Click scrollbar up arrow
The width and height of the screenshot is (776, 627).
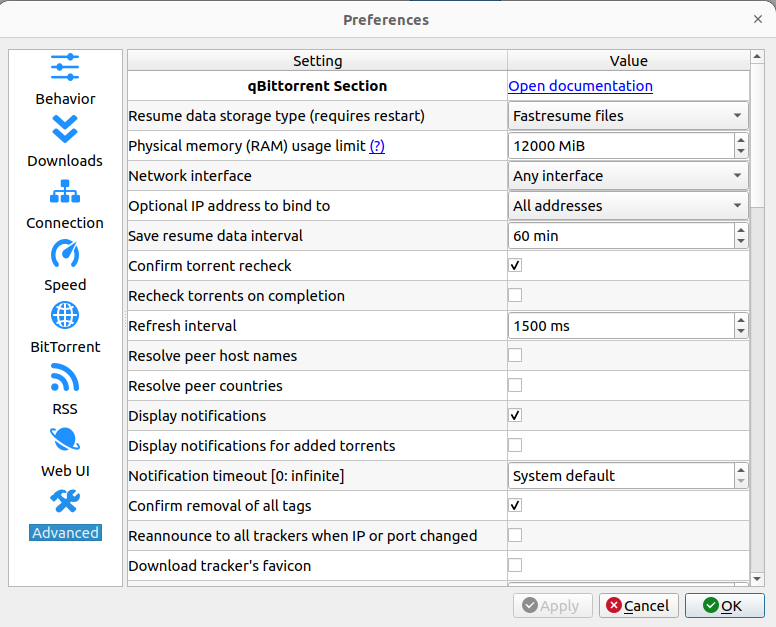coord(757,56)
